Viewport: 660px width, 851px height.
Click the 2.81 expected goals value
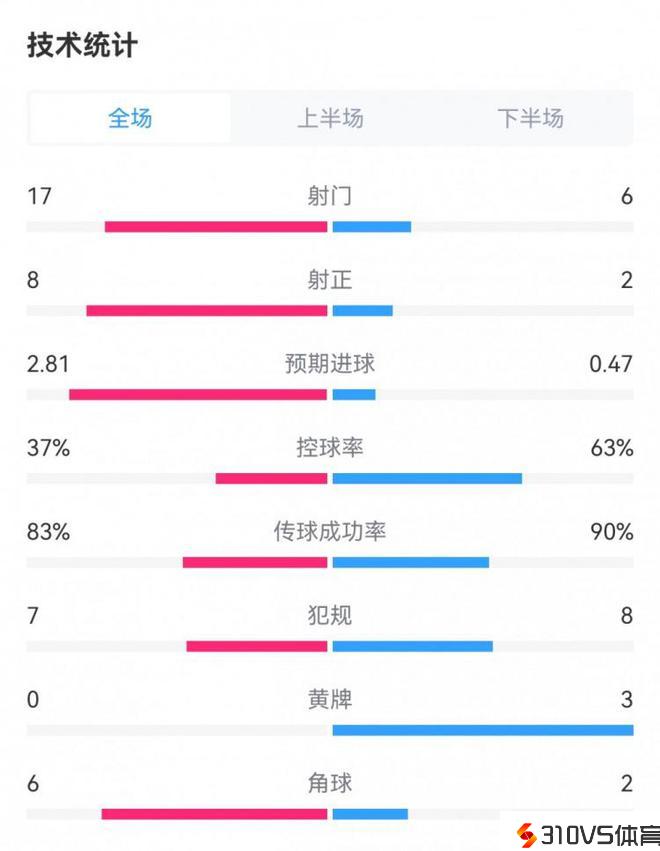[x=48, y=364]
